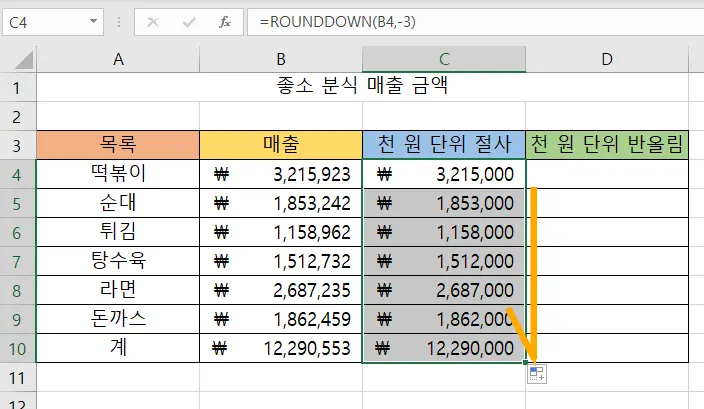This screenshot has width=704, height=409.
Task: Select the cell with value 1,512,000
Action: click(x=444, y=261)
